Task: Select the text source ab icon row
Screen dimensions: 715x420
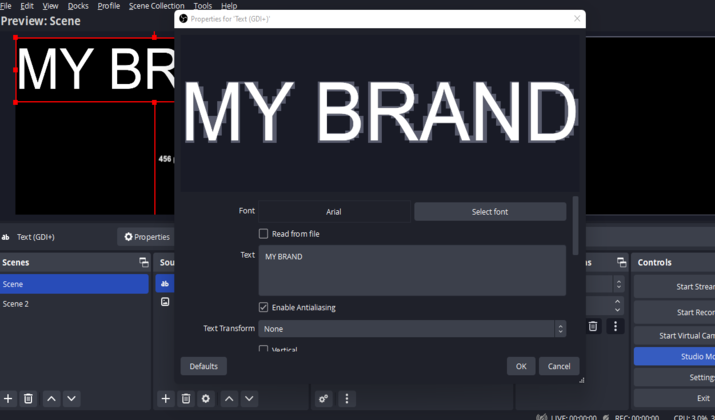Action: (x=165, y=284)
